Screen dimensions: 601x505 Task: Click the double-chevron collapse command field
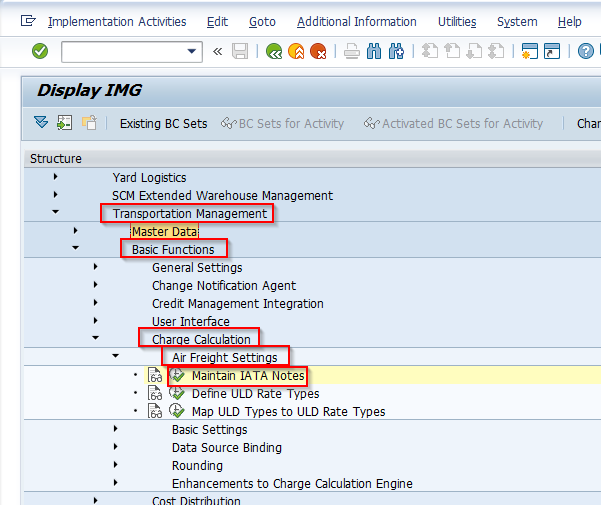click(x=217, y=51)
